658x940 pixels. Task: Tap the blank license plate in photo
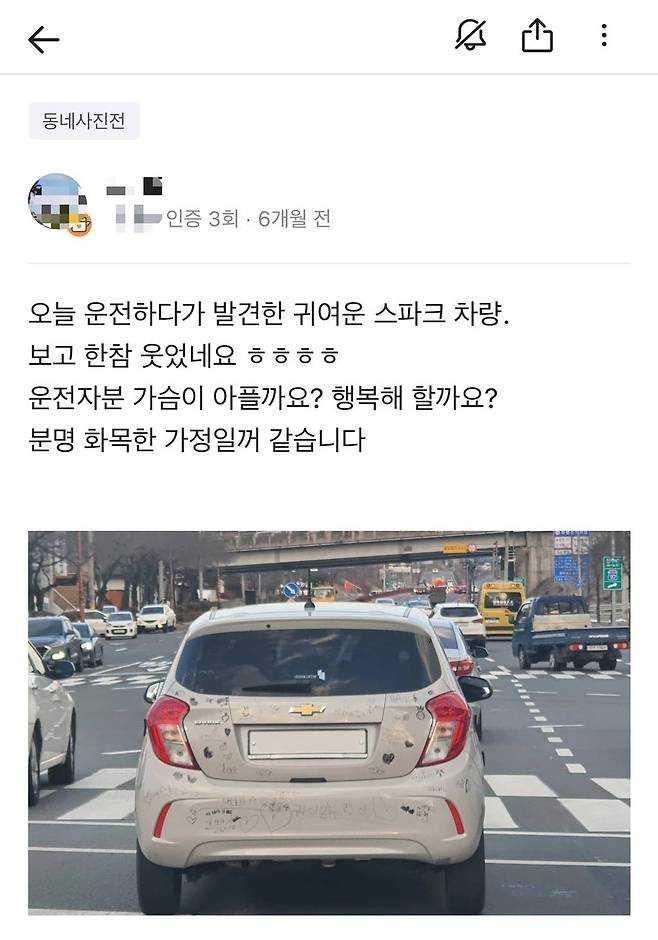click(x=307, y=742)
